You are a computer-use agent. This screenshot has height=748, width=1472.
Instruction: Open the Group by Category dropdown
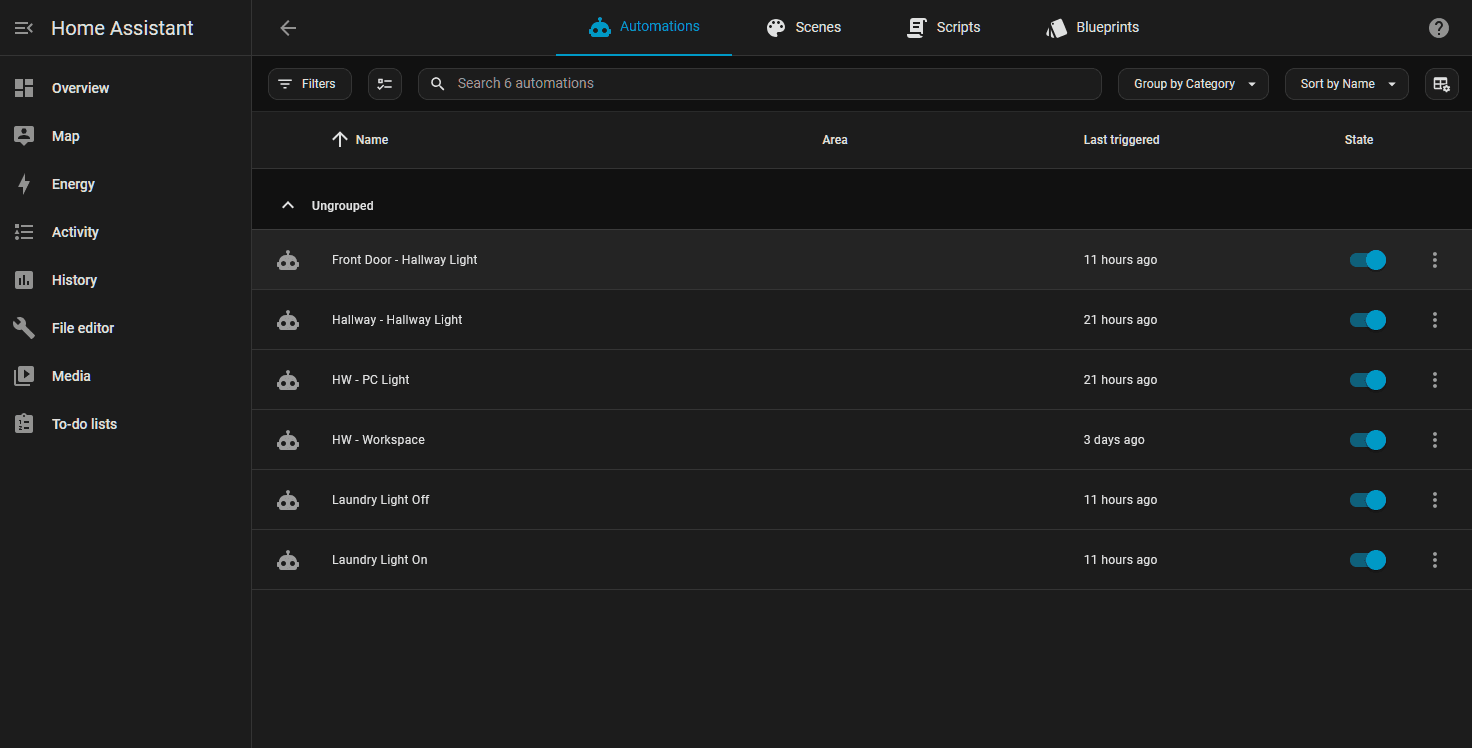1192,84
